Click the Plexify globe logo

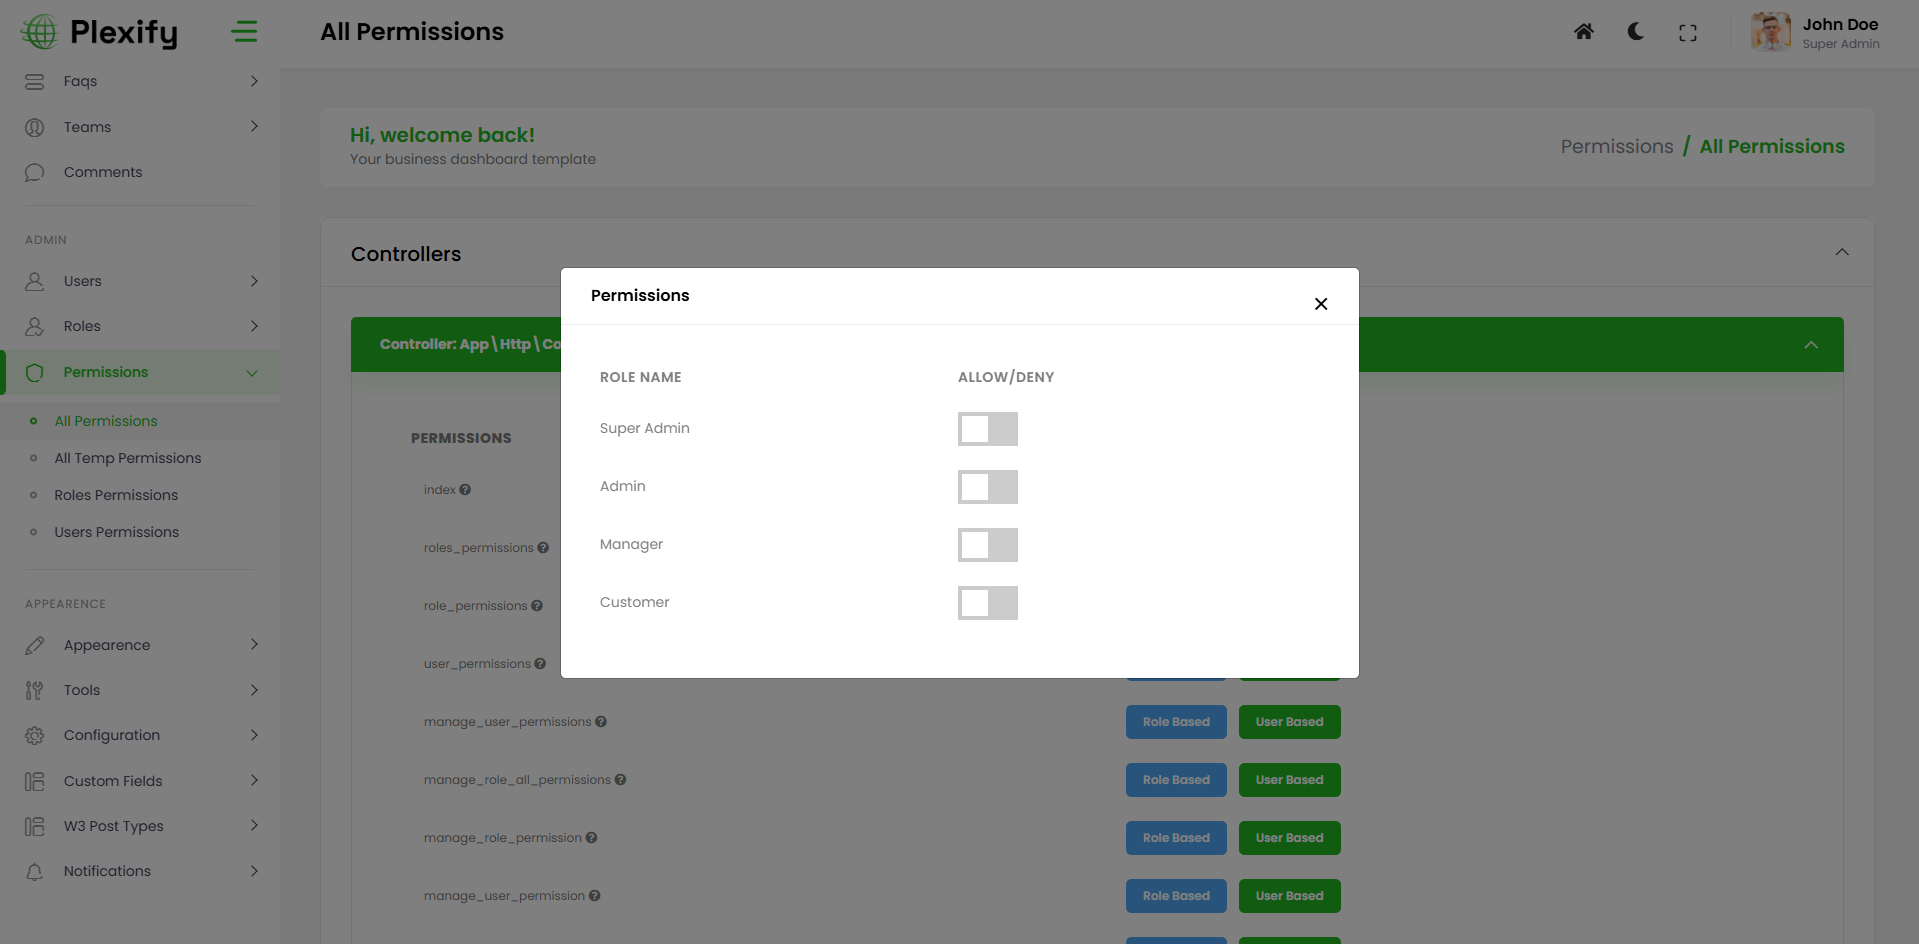40,32
